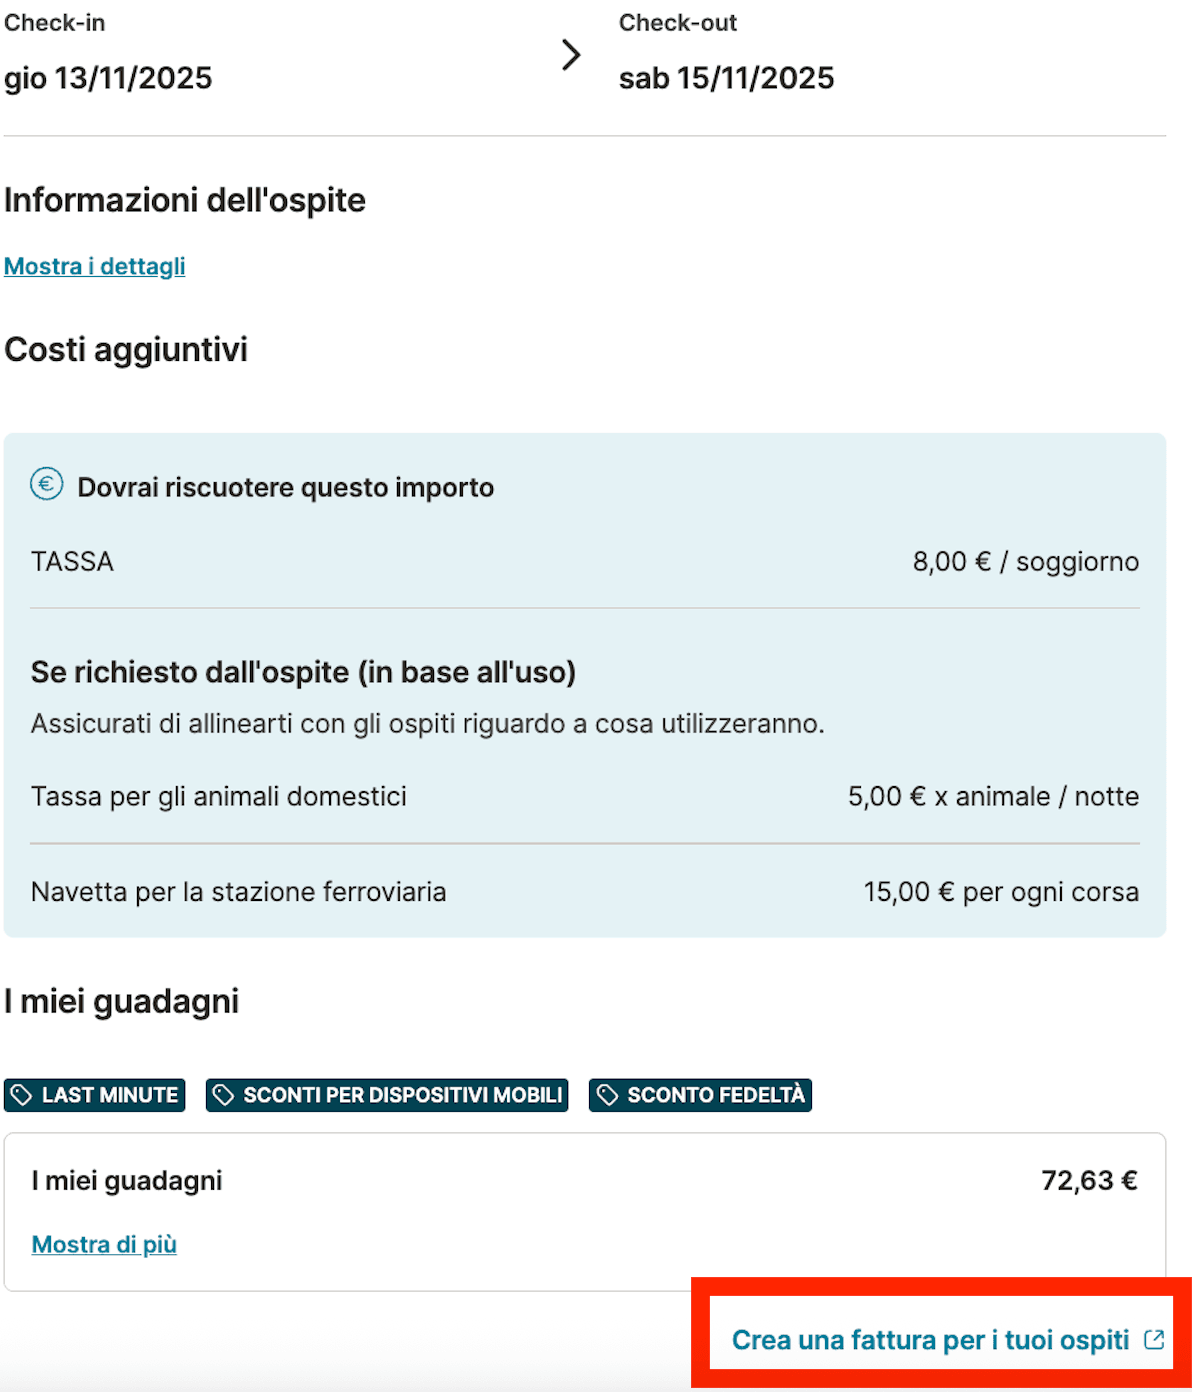Click the Costi aggiuntivi heading
The width and height of the screenshot is (1192, 1392).
(x=126, y=350)
